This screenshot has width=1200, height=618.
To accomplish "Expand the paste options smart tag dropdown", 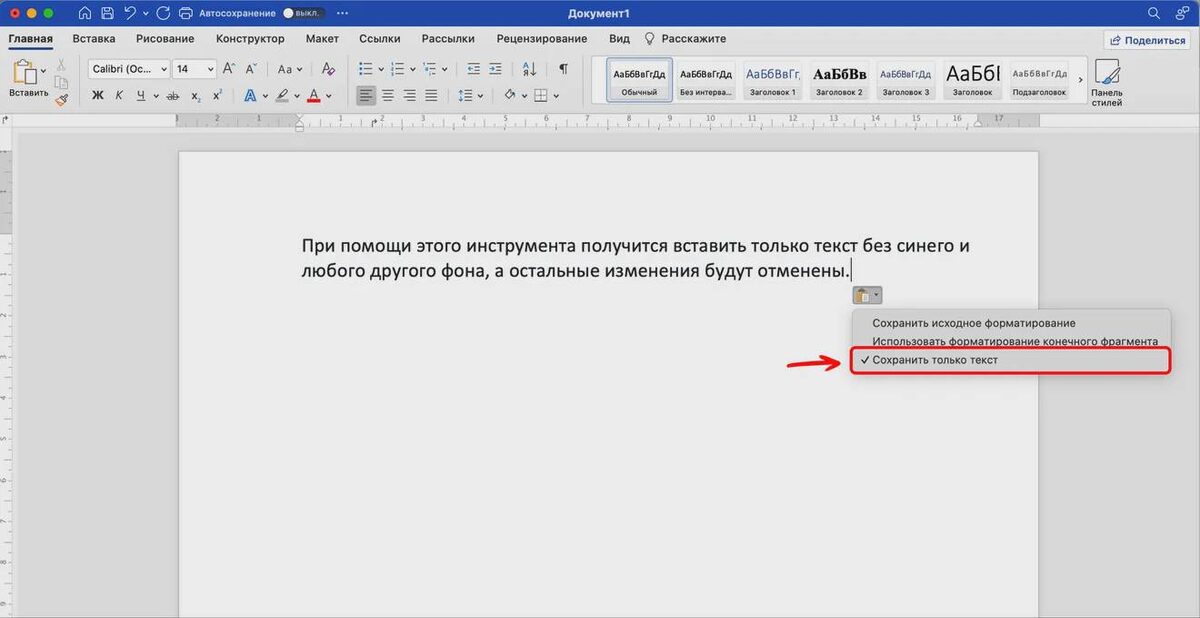I will [x=877, y=294].
